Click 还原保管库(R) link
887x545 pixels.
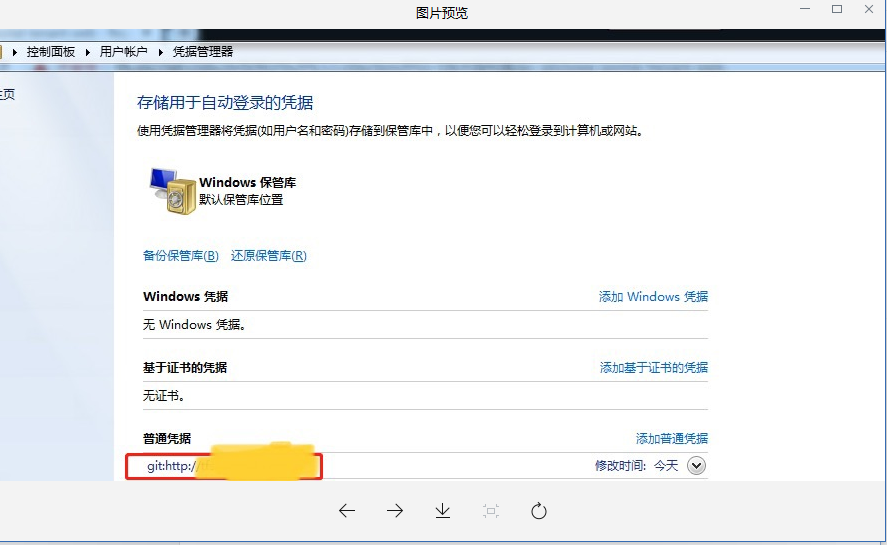point(269,256)
